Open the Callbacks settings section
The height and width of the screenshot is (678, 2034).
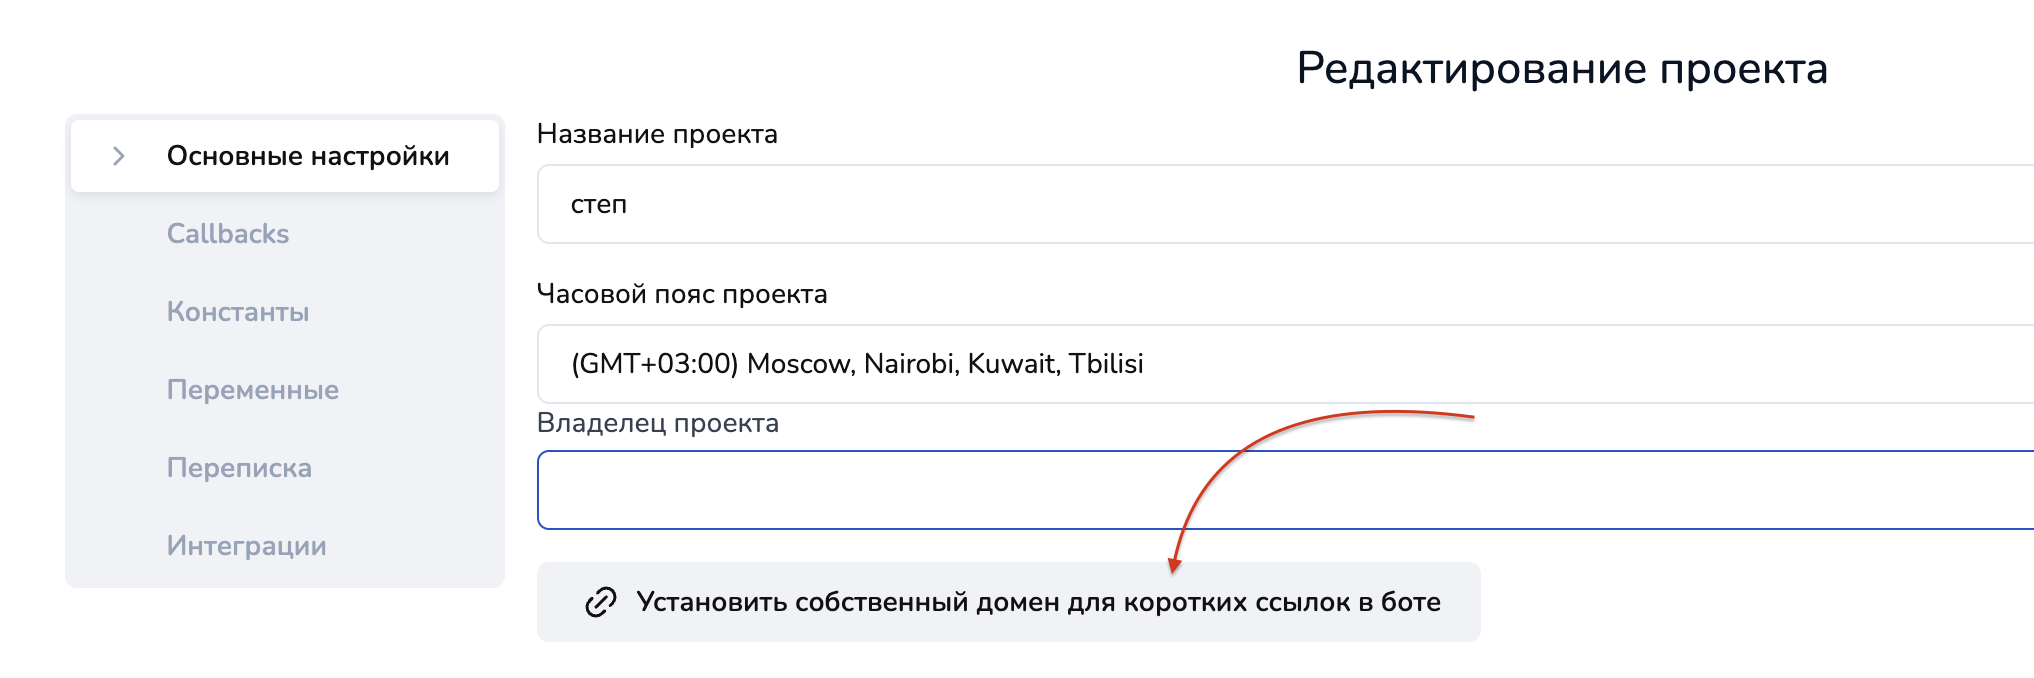coord(228,234)
